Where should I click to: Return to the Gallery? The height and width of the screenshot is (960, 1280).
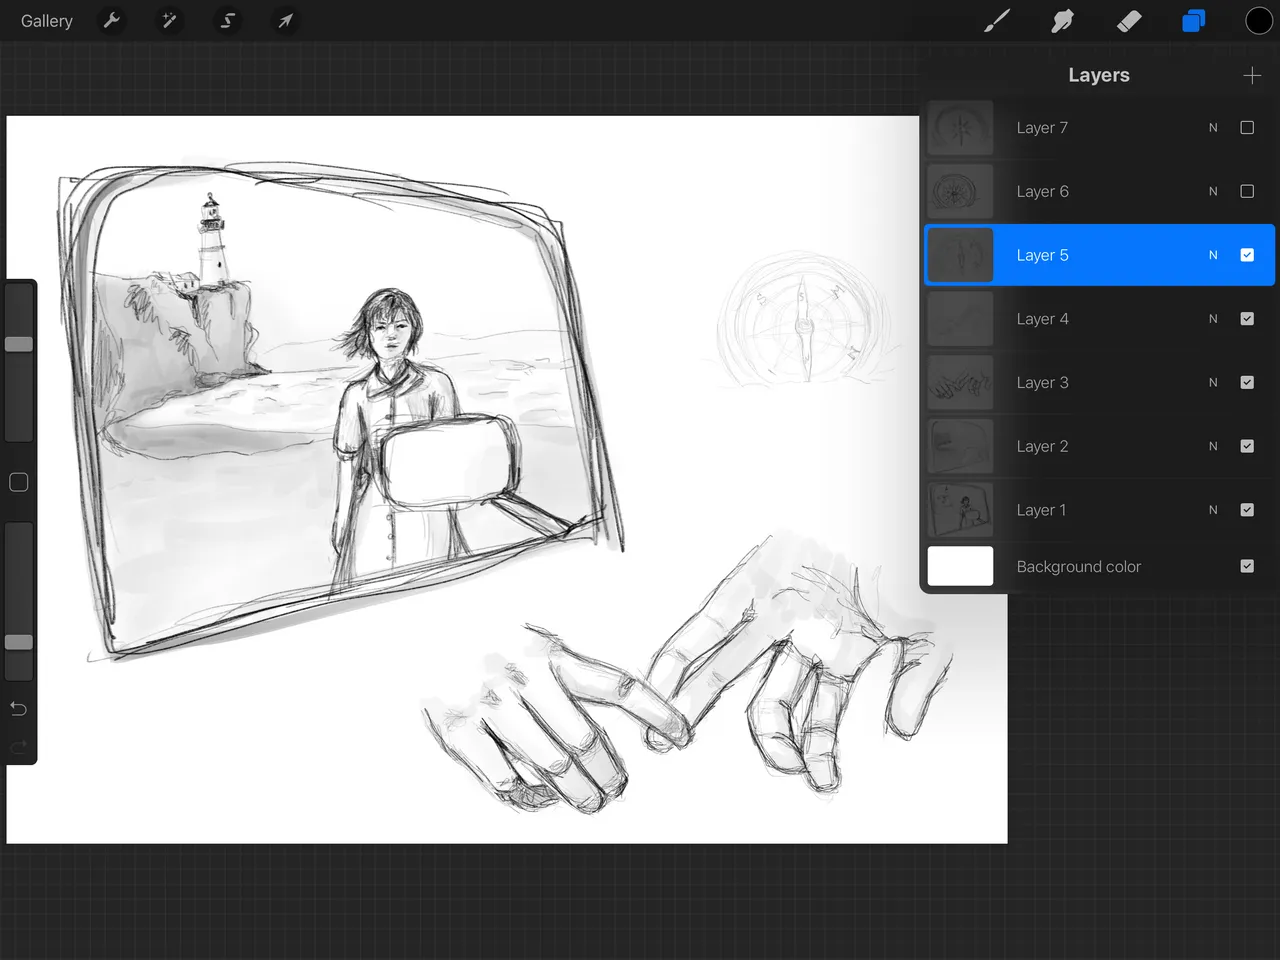pyautogui.click(x=47, y=21)
